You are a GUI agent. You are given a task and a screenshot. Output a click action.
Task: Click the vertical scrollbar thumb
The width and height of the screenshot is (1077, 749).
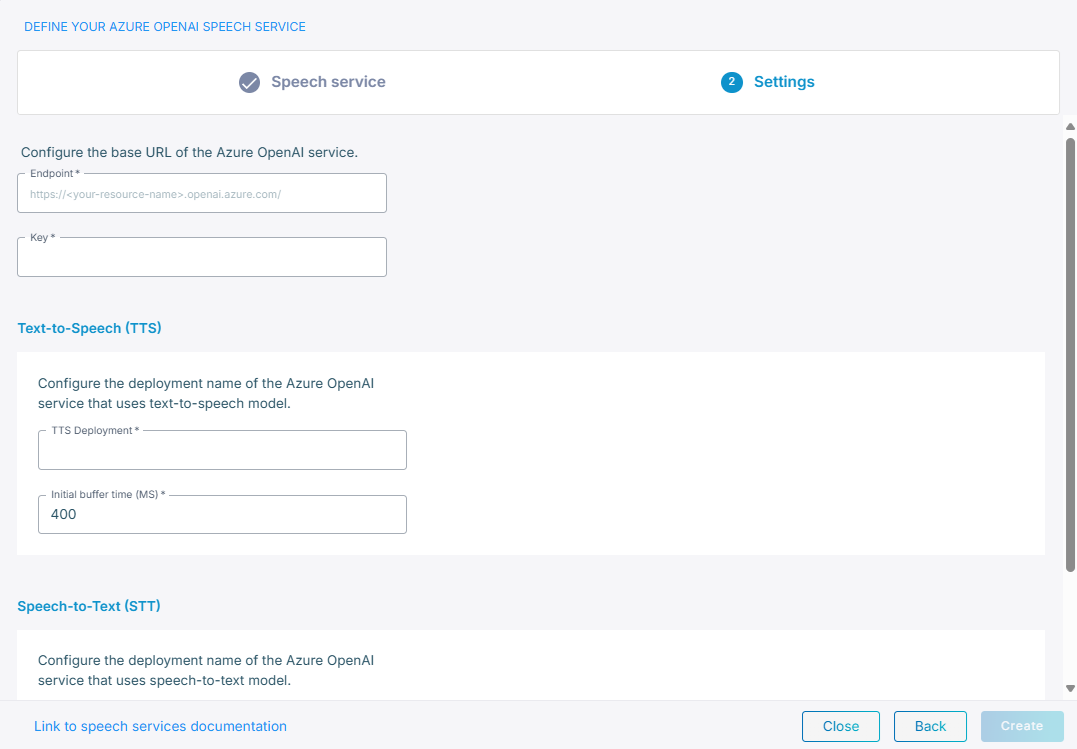tap(1070, 350)
